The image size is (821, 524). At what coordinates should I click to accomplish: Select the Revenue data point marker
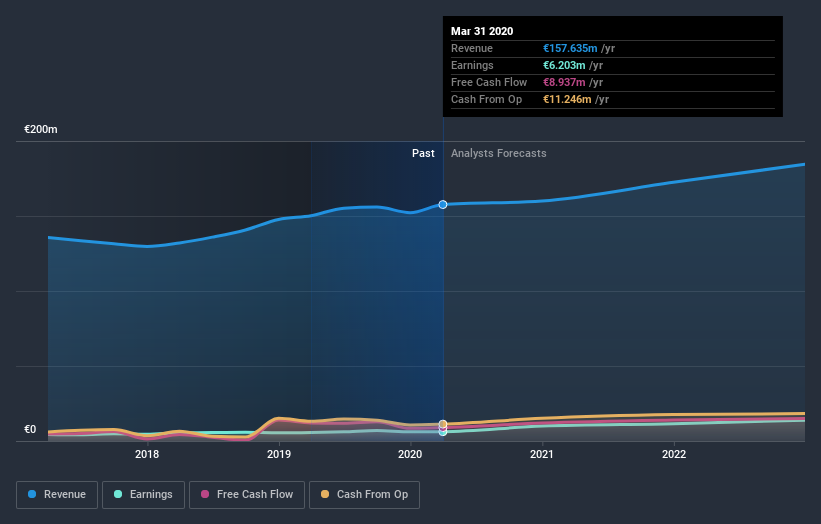click(443, 205)
